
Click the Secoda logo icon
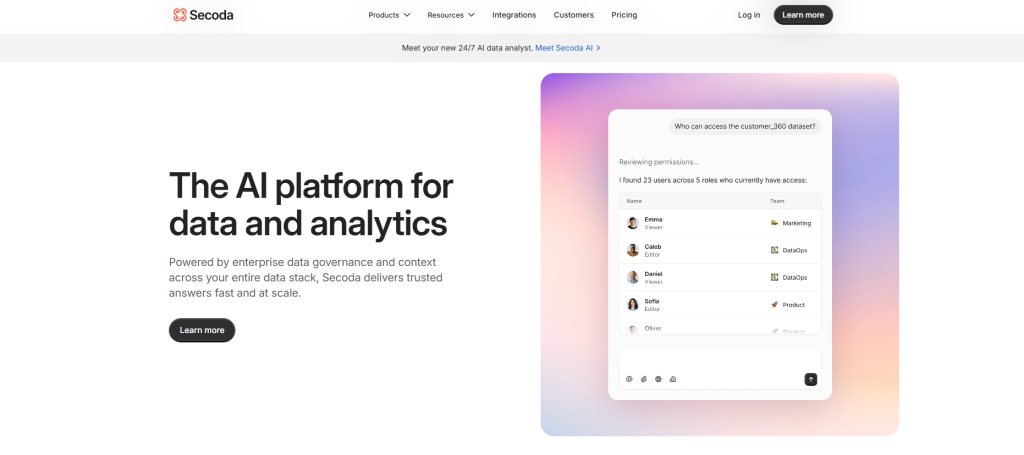pos(180,15)
